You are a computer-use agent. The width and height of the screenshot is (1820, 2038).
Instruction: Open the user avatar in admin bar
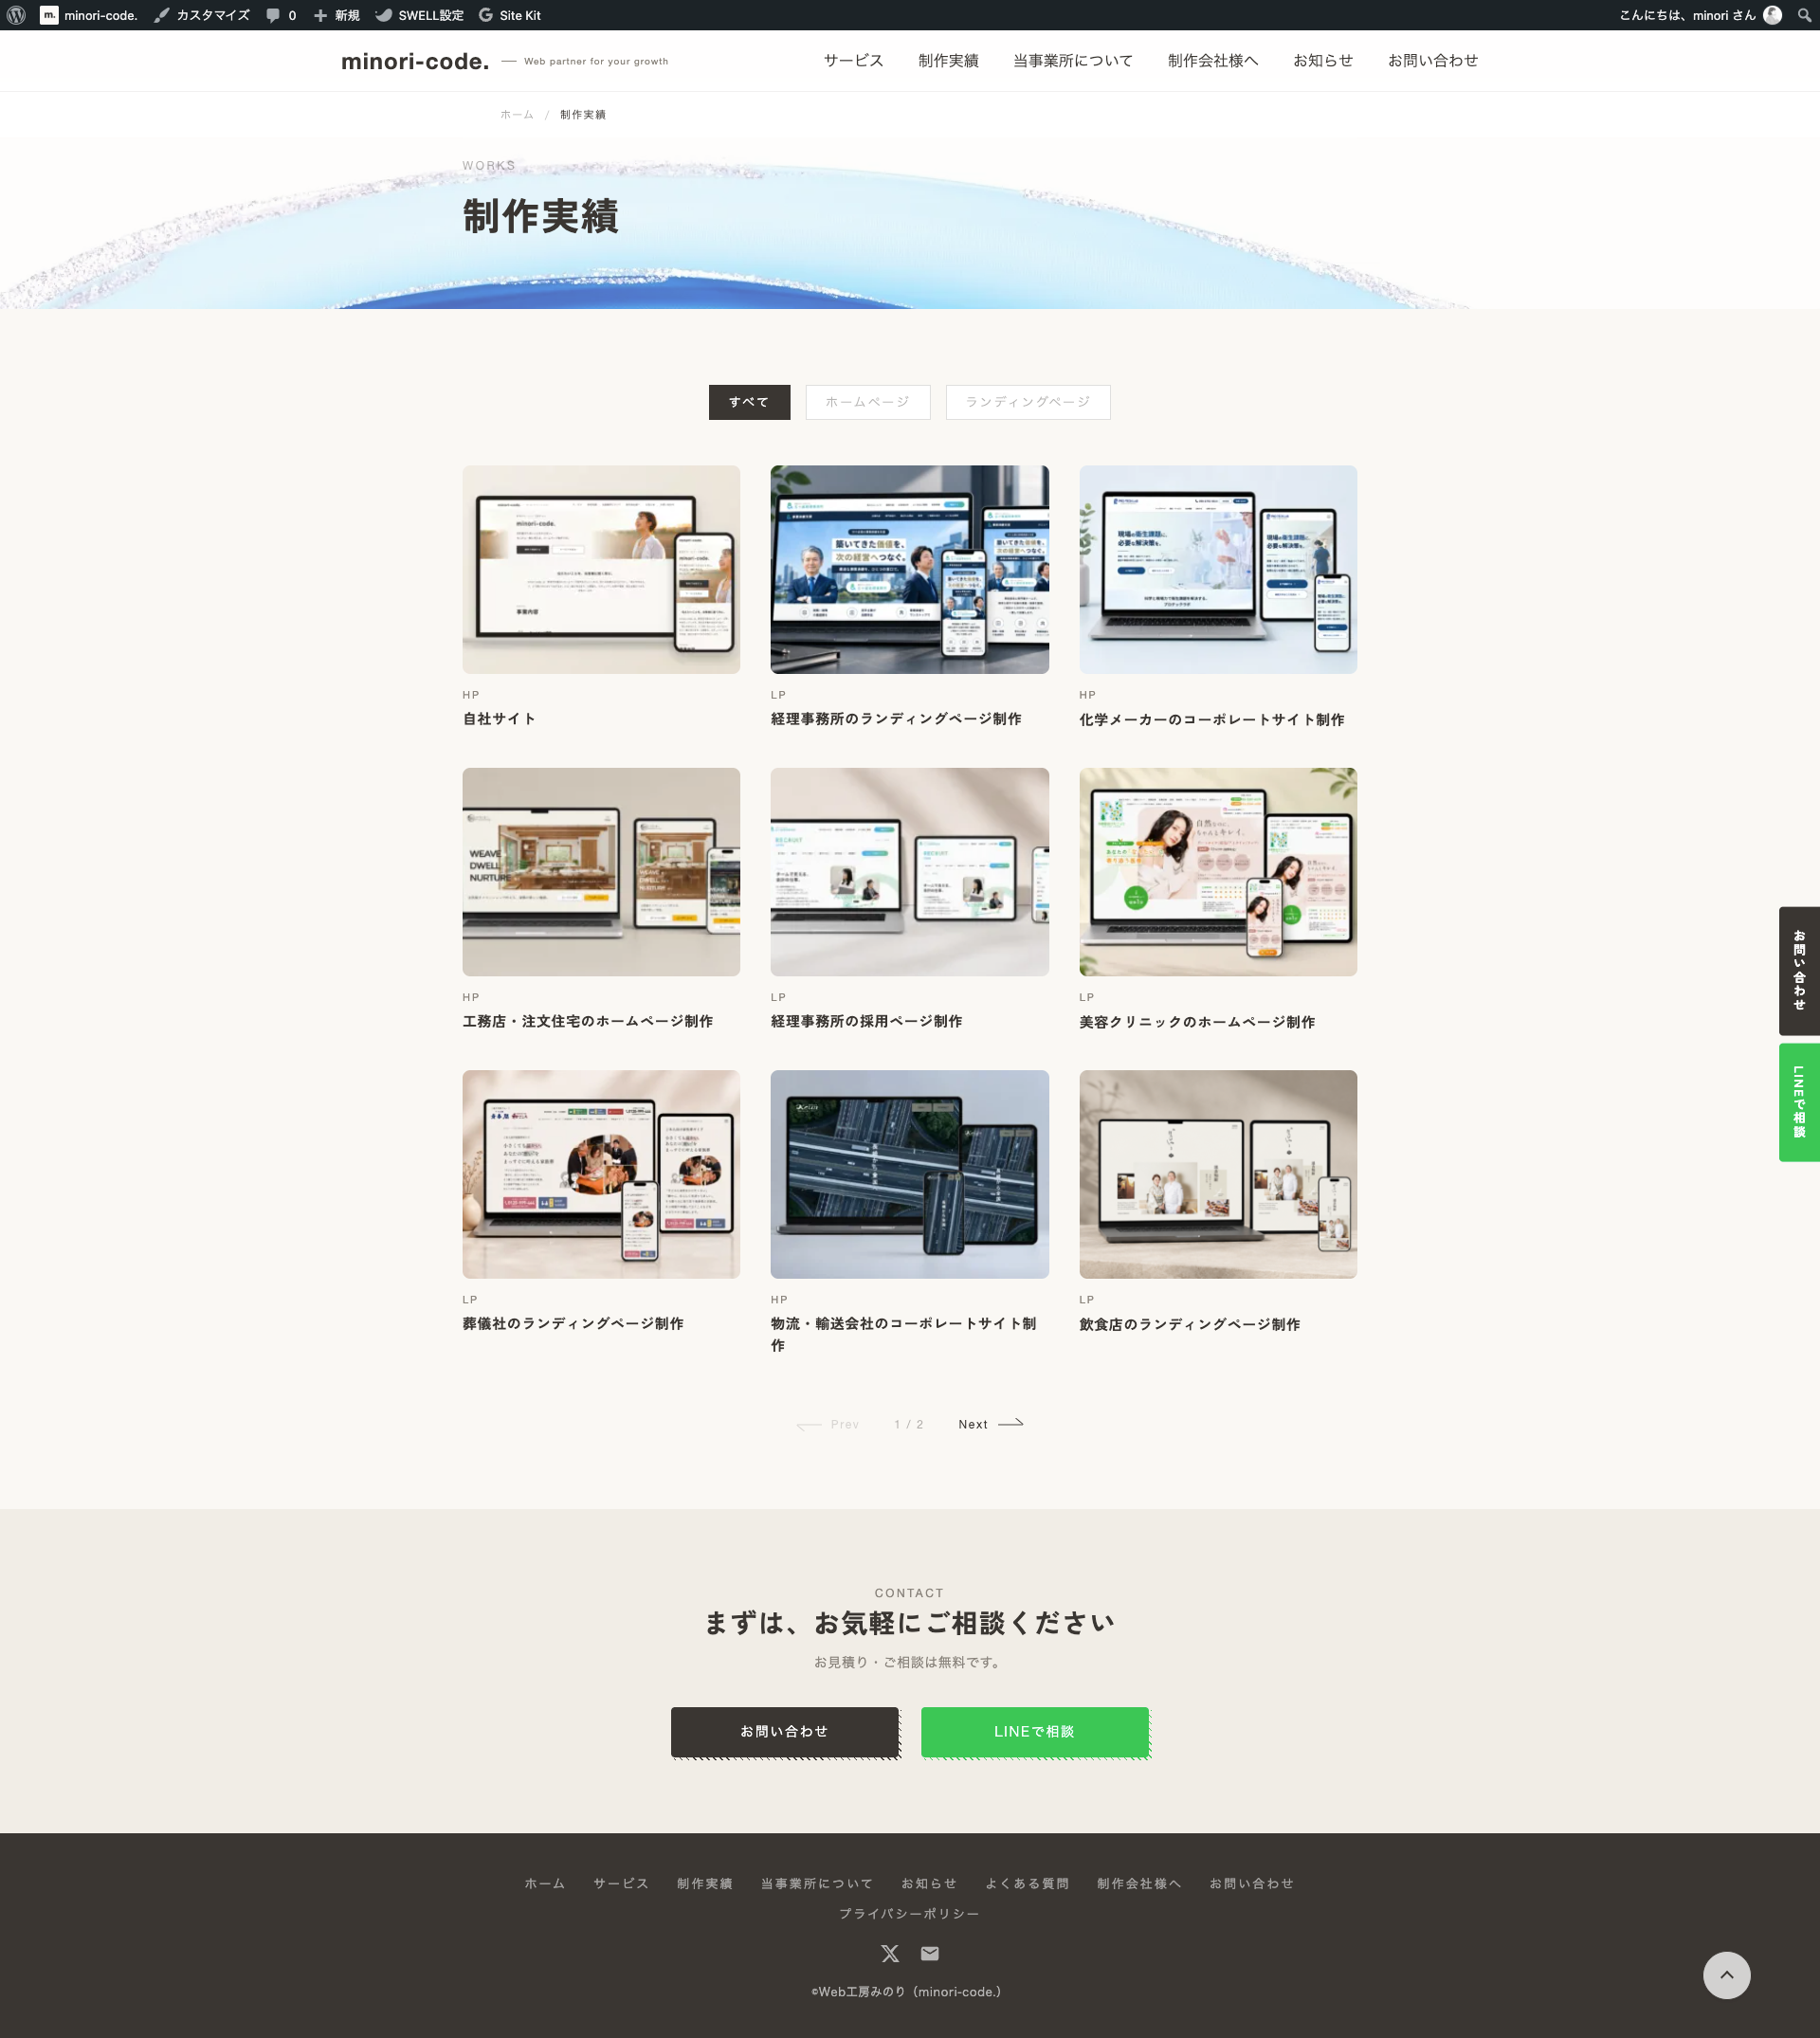[x=1773, y=15]
